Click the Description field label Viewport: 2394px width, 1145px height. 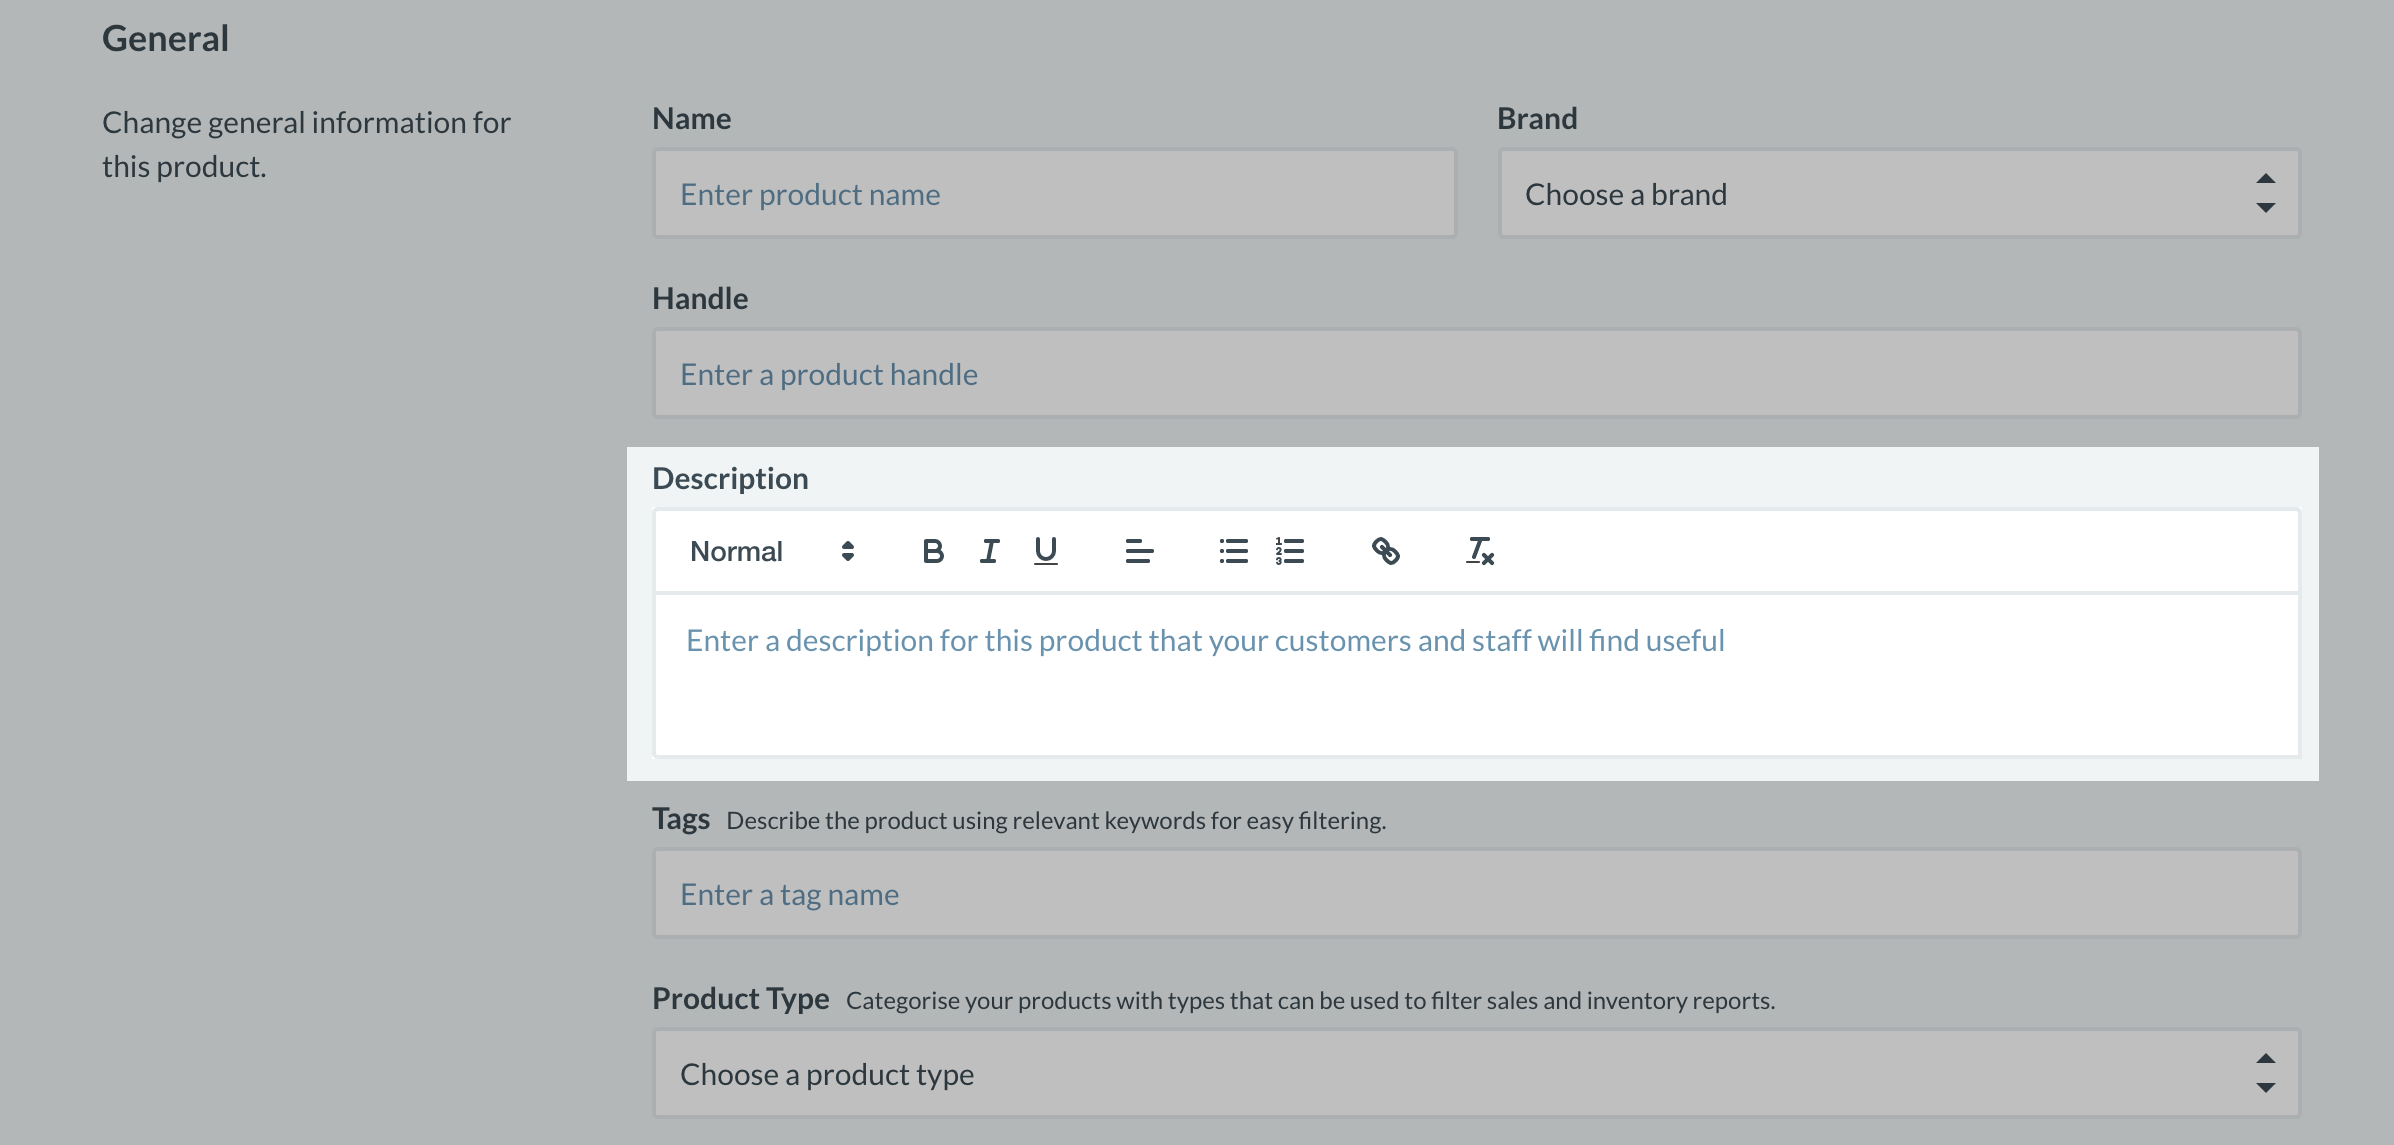coord(730,479)
